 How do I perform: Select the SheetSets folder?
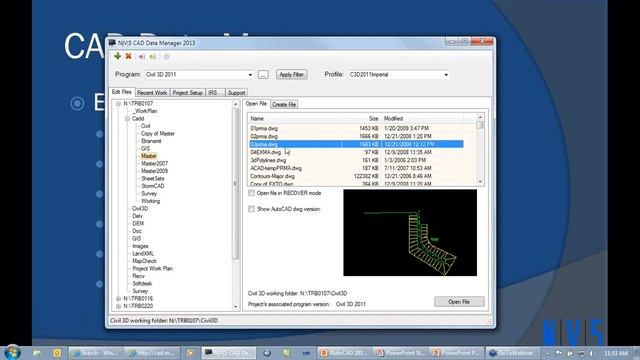coord(153,178)
